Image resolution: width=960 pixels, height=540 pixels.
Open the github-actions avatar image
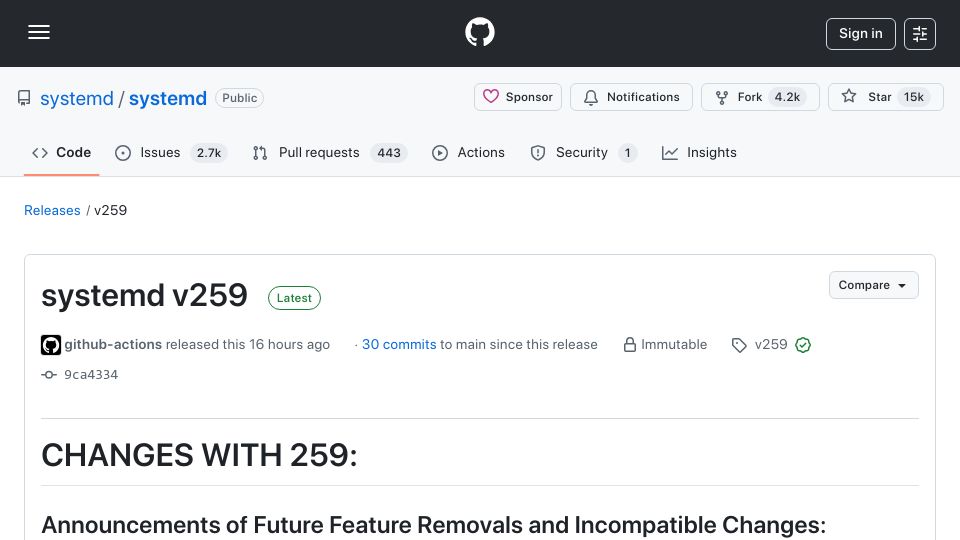(51, 345)
